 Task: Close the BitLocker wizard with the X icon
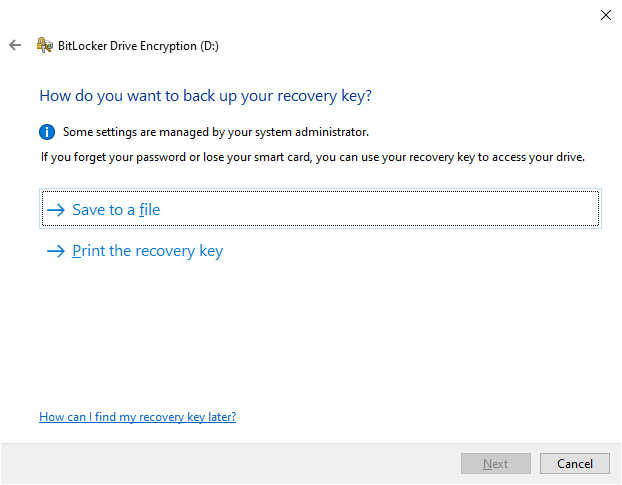coord(605,15)
